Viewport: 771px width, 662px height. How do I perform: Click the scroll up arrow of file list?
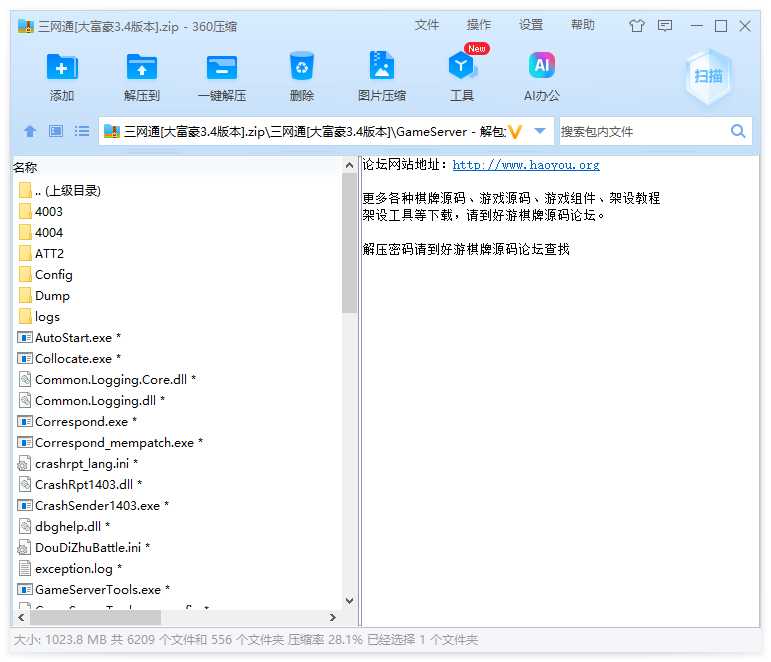point(349,165)
